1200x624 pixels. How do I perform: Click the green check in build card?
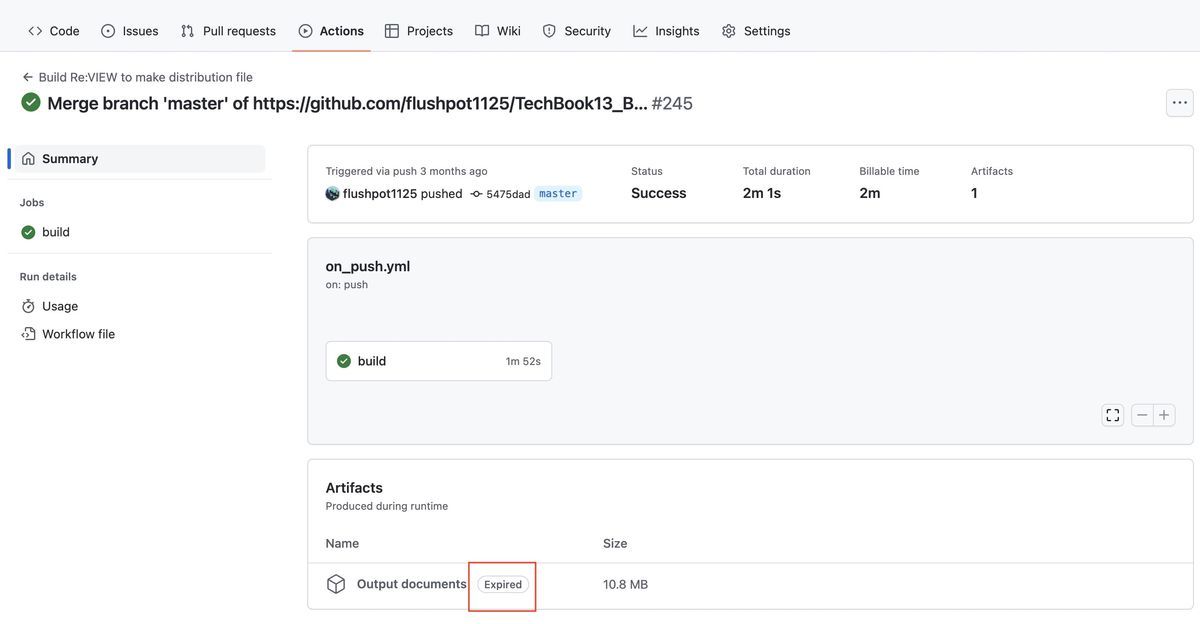click(344, 361)
